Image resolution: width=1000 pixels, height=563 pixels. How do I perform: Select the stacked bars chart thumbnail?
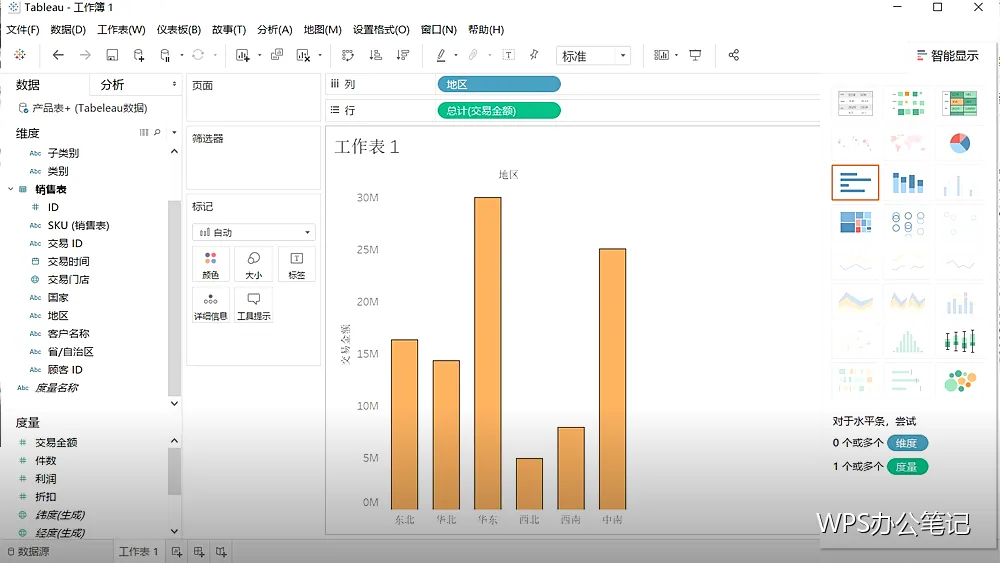pos(908,182)
